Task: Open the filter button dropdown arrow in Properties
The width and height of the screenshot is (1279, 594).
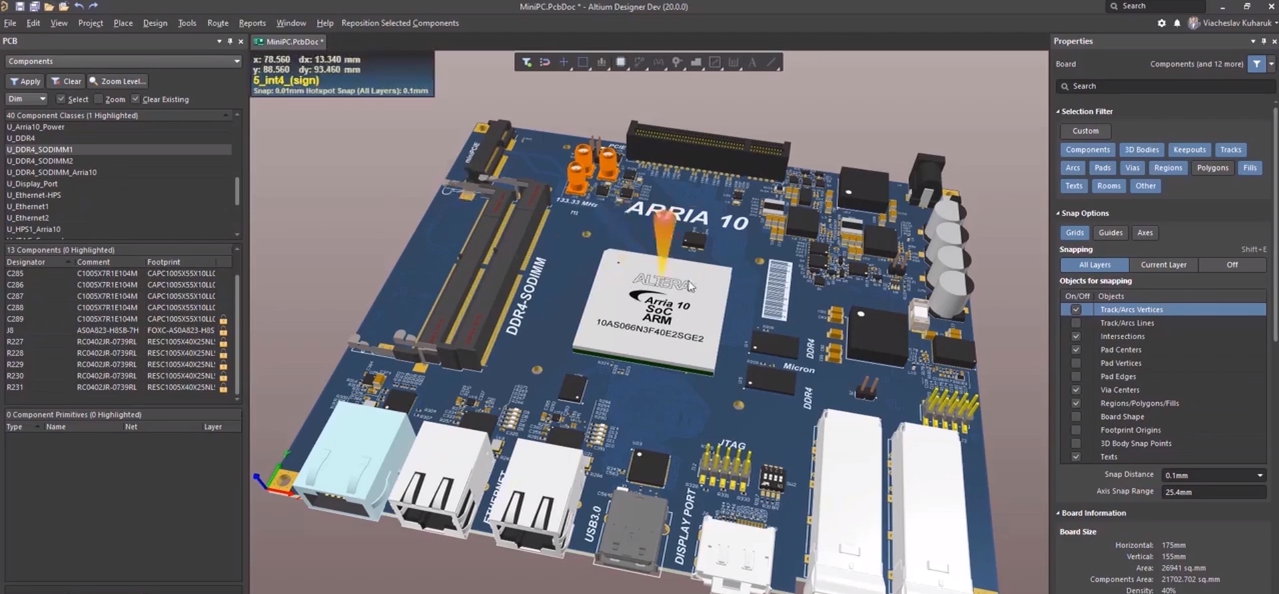Action: pyautogui.click(x=1273, y=64)
